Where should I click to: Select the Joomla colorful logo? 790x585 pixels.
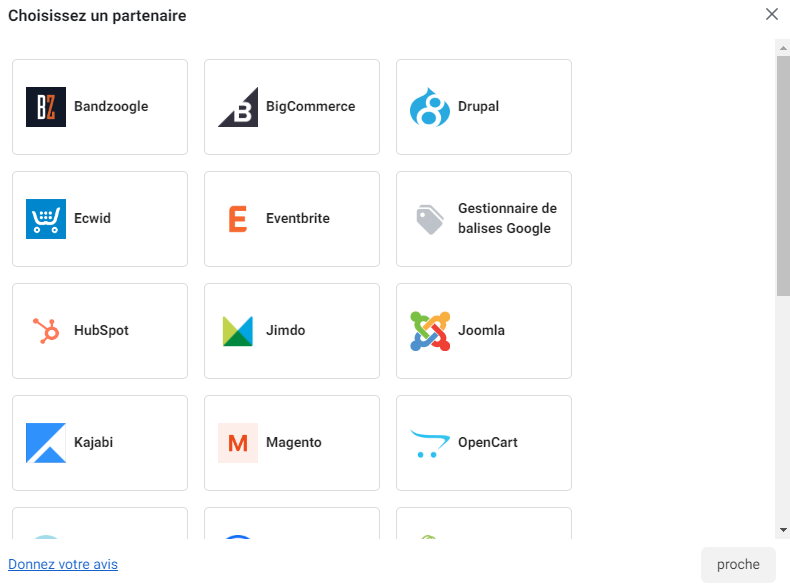tap(430, 331)
